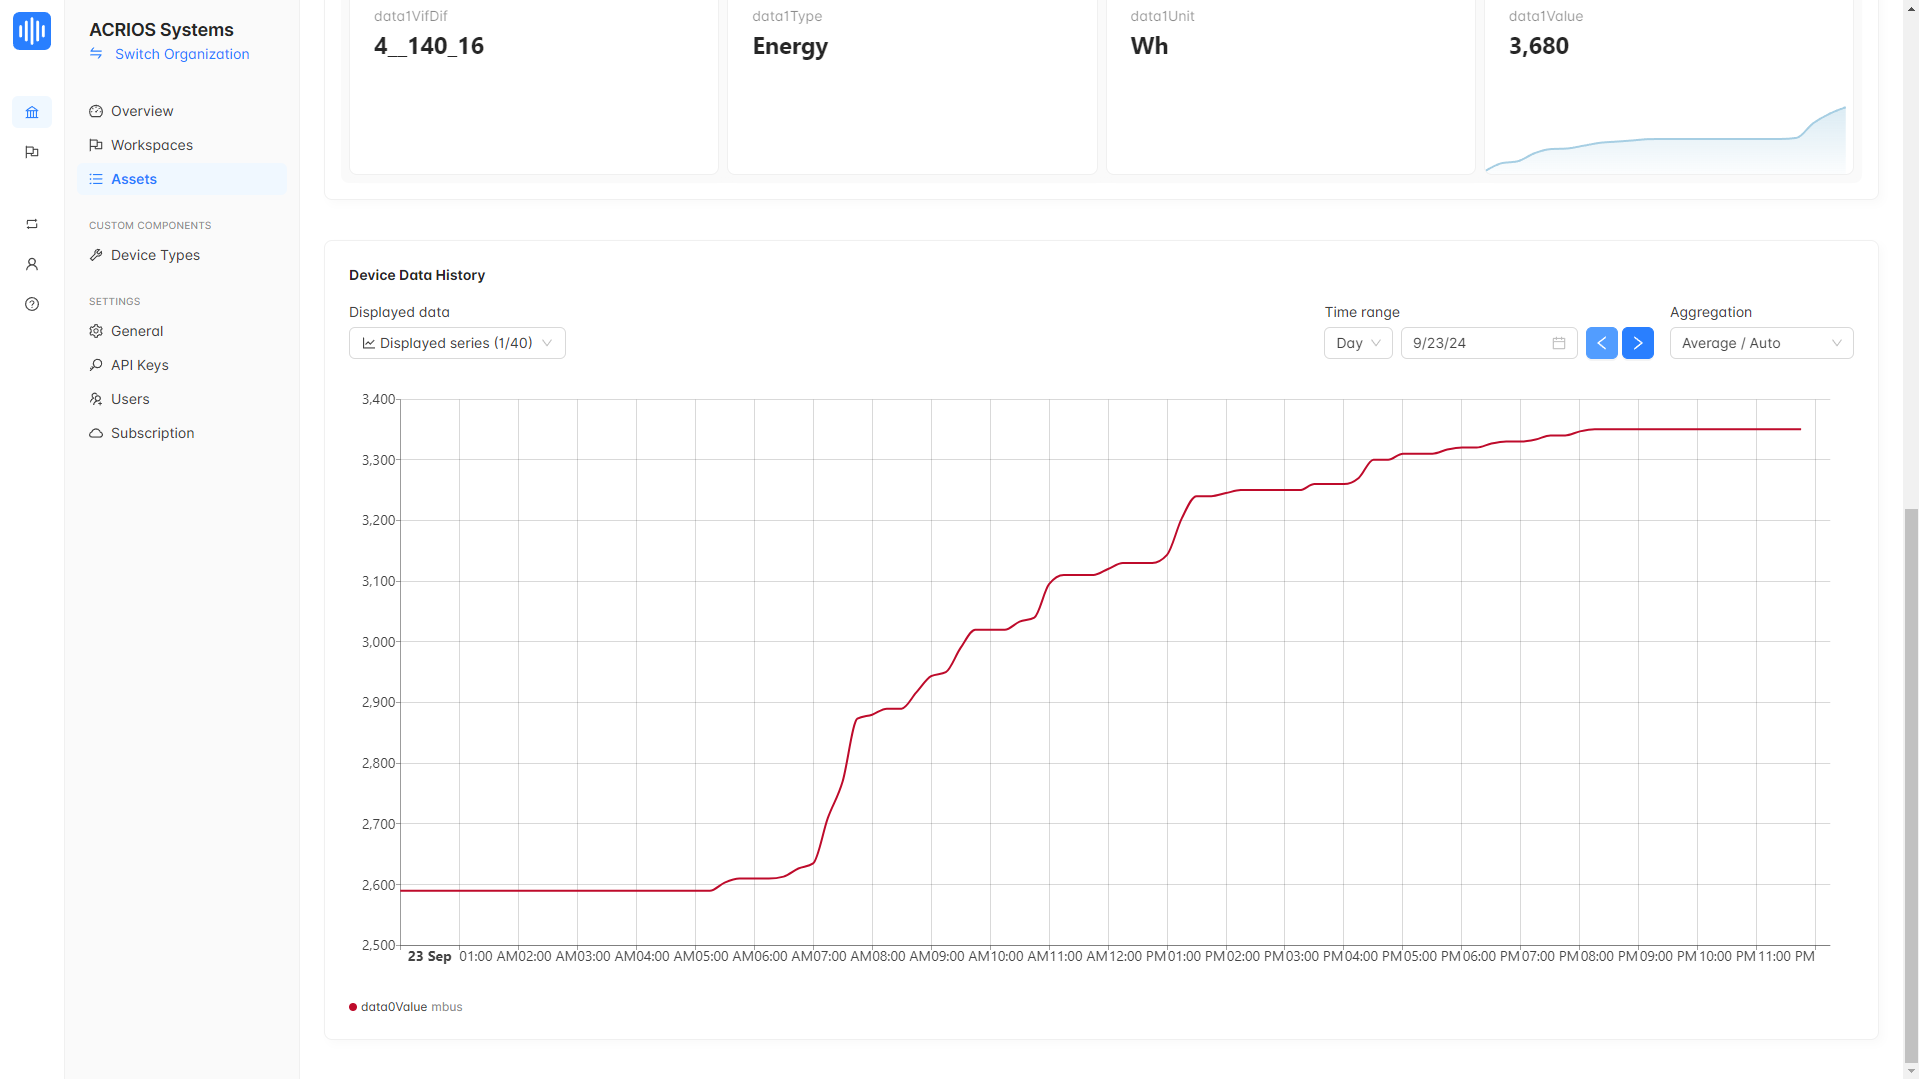Click the flag icon in left rail
Viewport: 1919px width, 1079px height.
pos(32,152)
